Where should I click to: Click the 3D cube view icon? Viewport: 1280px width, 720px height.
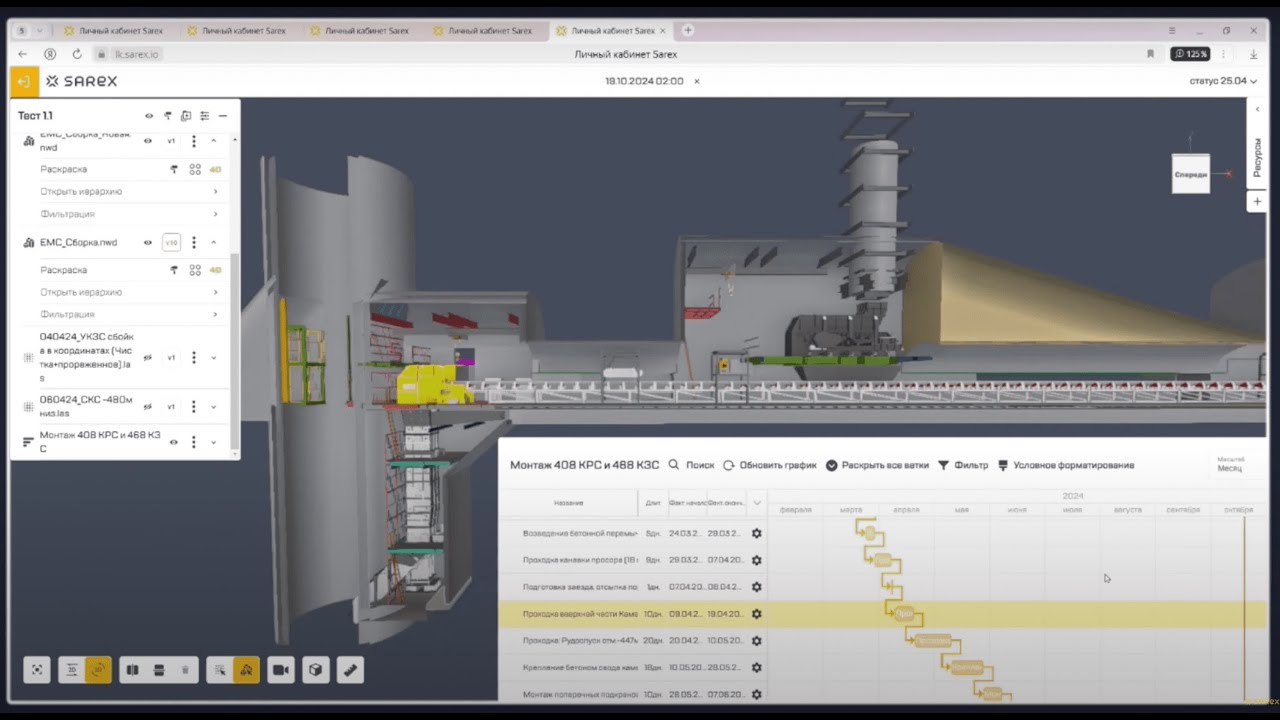[x=316, y=670]
